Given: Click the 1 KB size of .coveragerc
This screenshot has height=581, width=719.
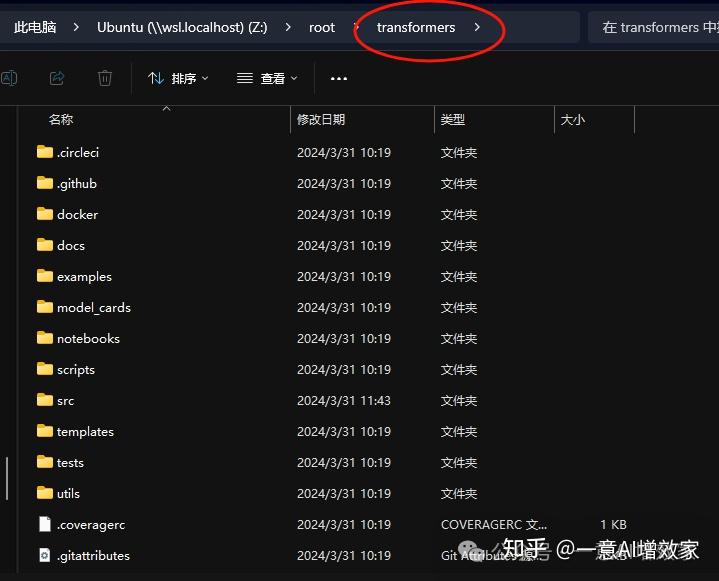Looking at the screenshot, I should (x=614, y=525).
